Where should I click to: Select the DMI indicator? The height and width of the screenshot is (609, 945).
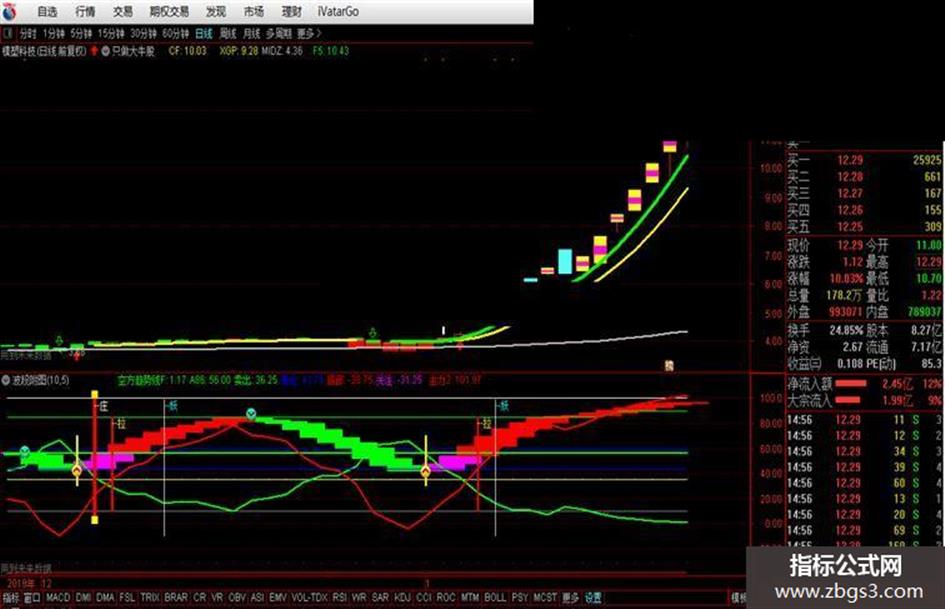(x=83, y=598)
